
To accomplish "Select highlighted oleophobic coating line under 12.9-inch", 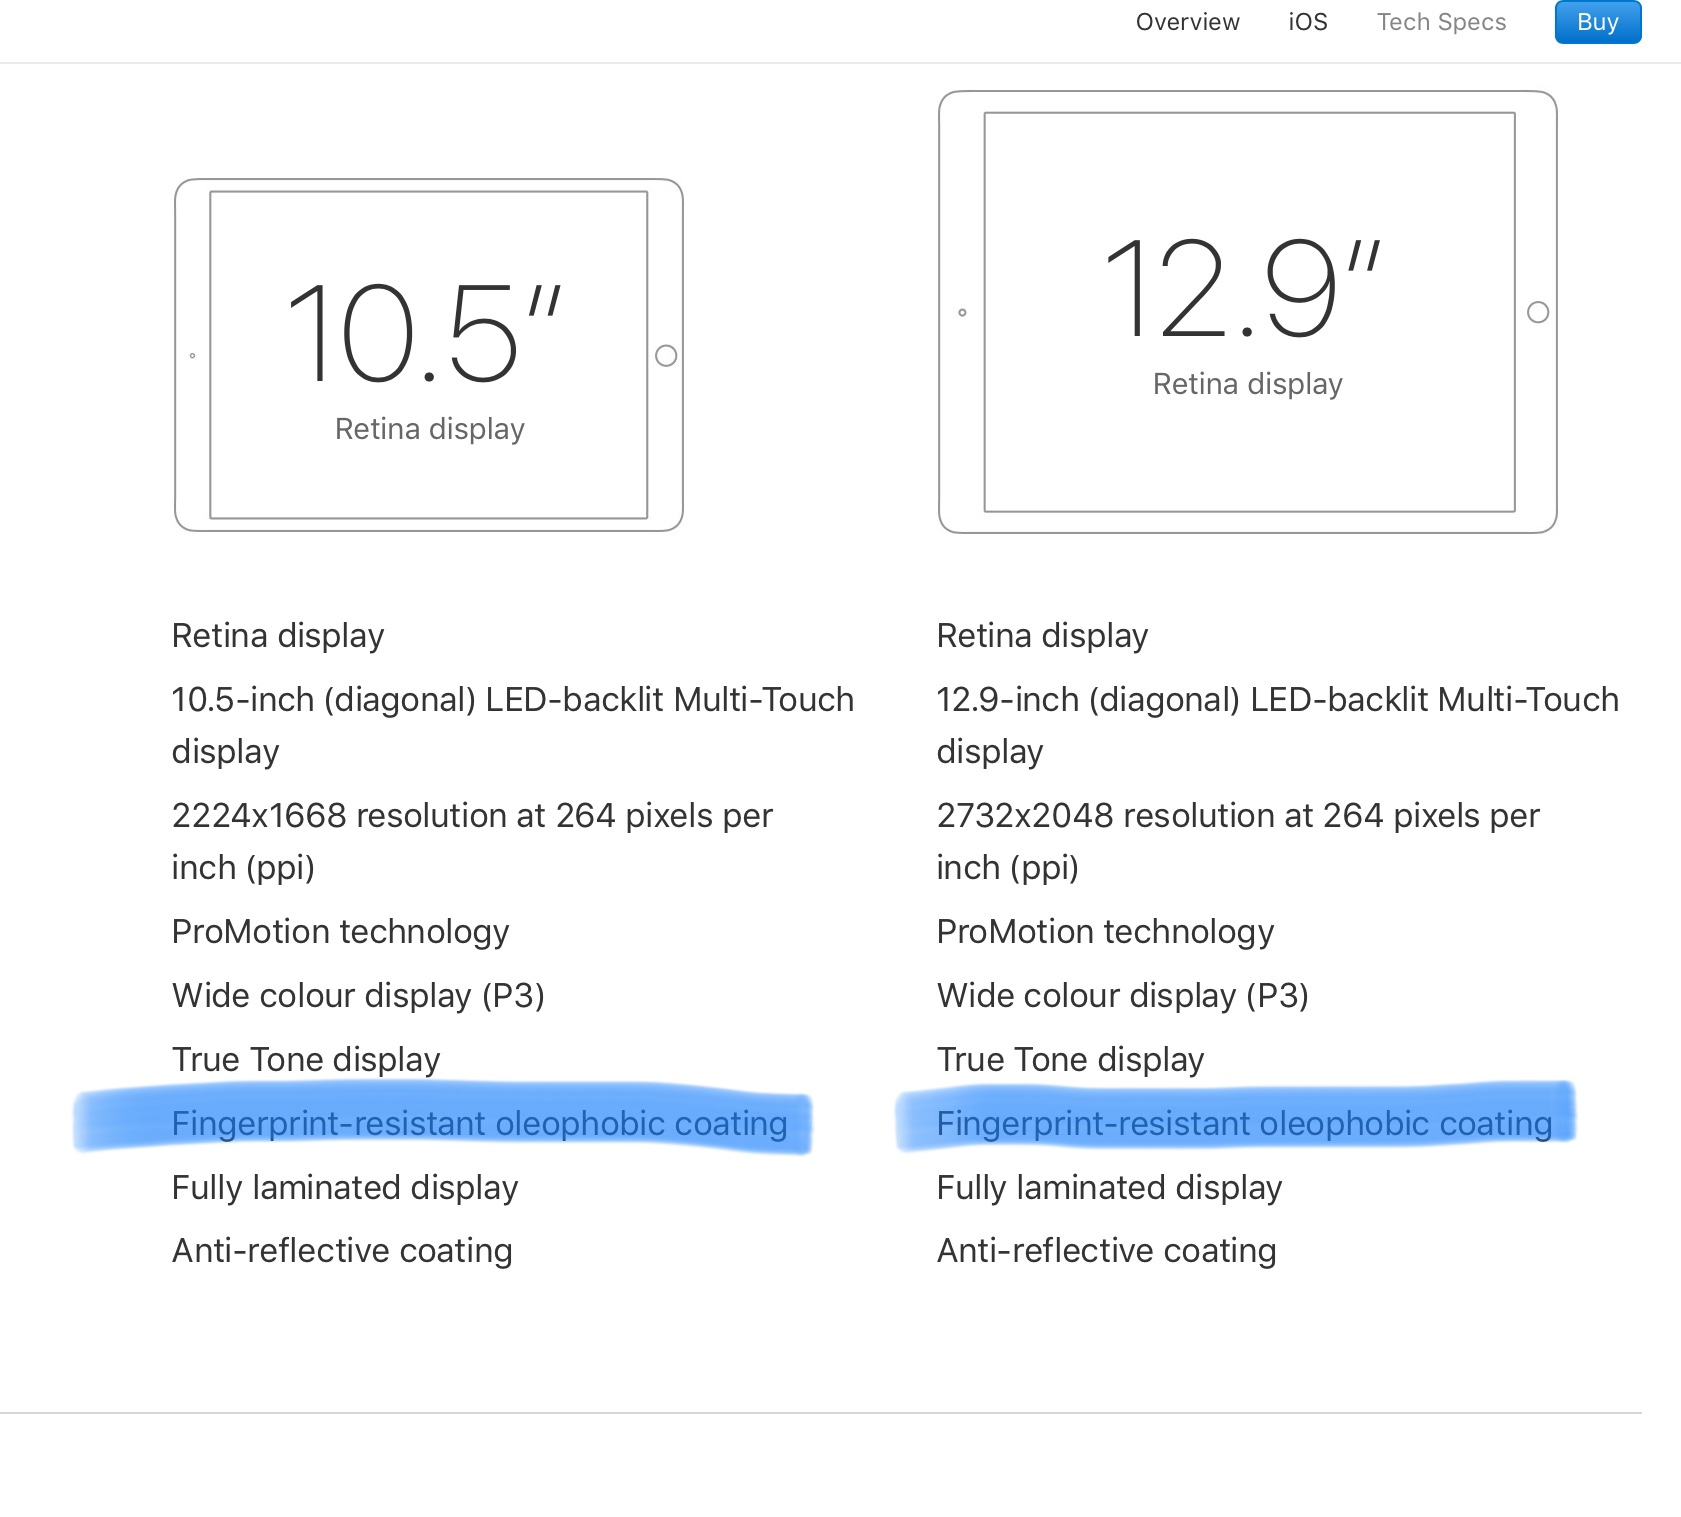I will [1244, 1124].
